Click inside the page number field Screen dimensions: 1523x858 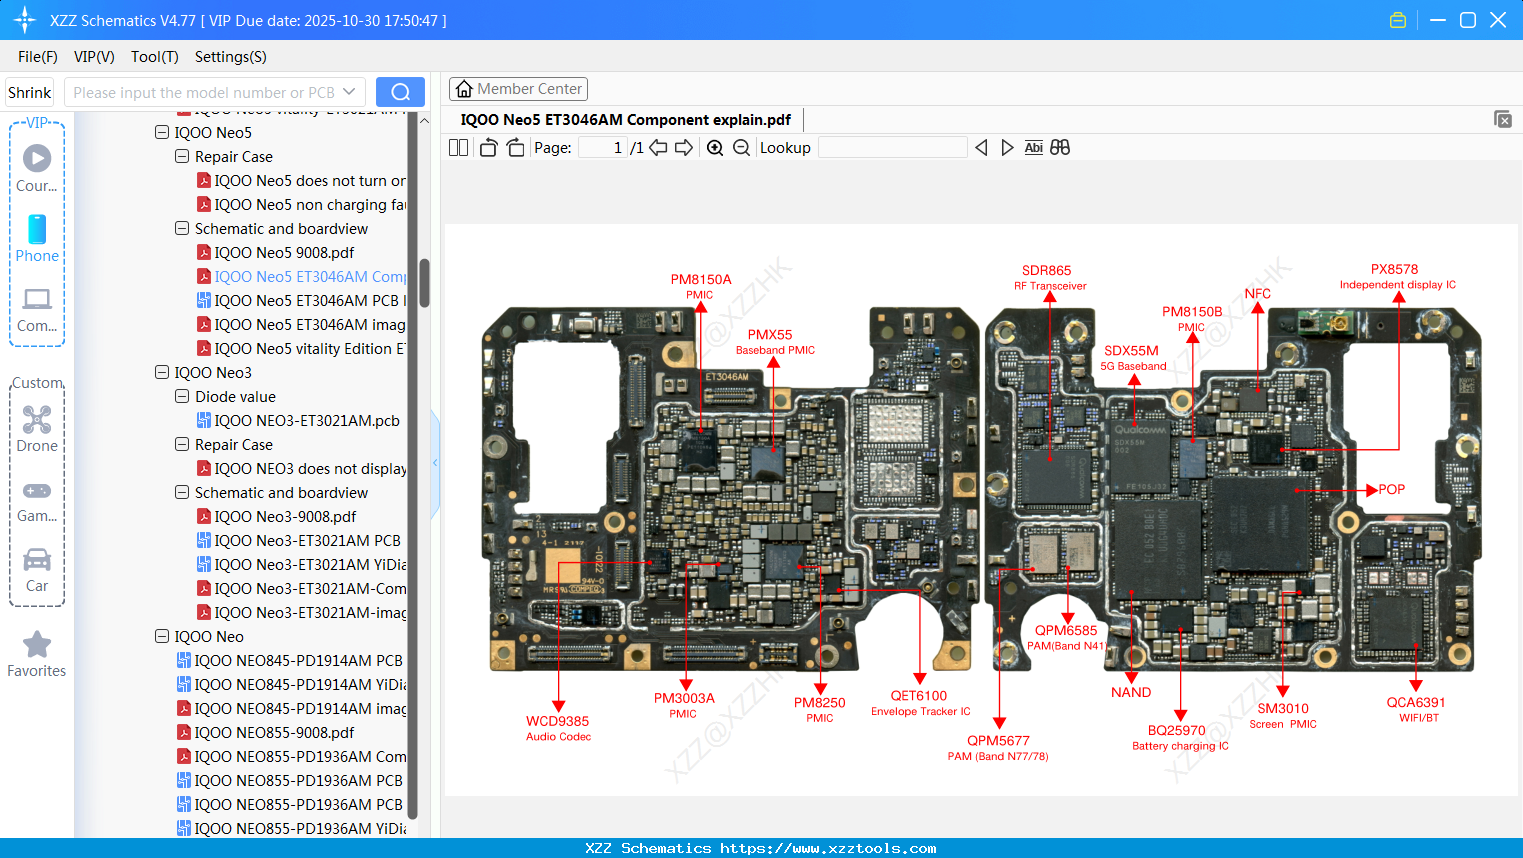(x=601, y=147)
